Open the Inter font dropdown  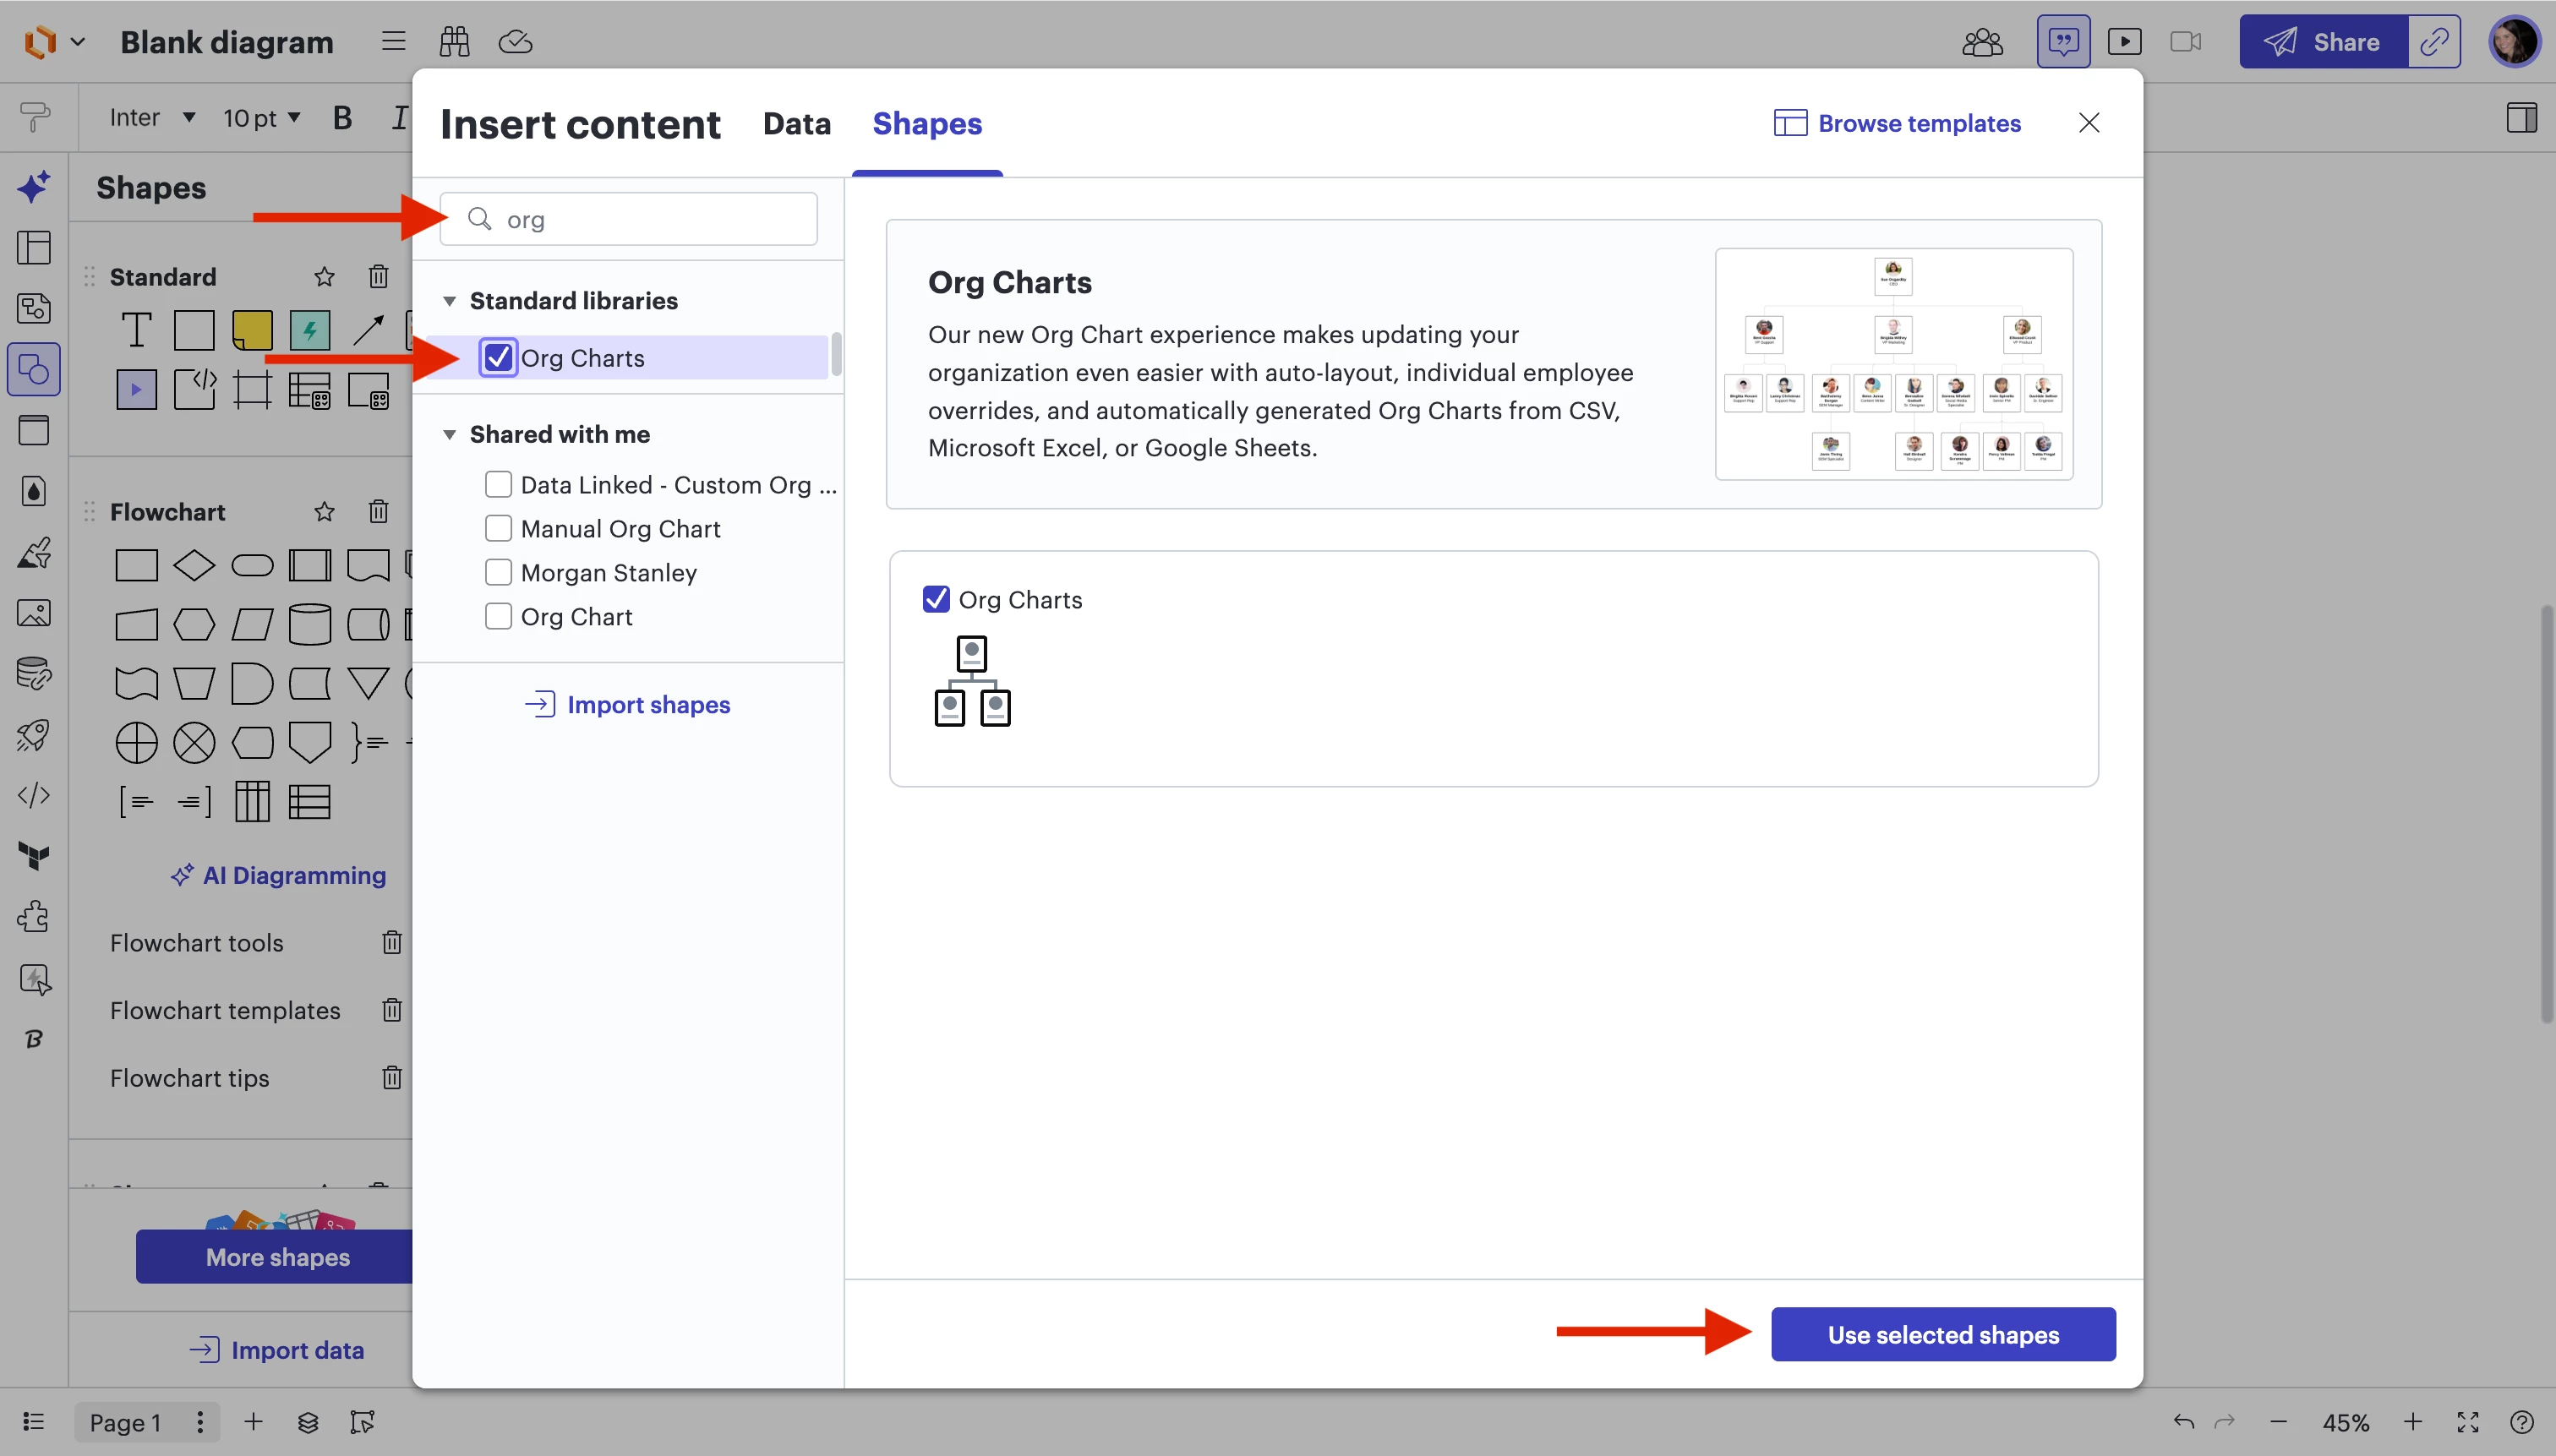pos(152,118)
